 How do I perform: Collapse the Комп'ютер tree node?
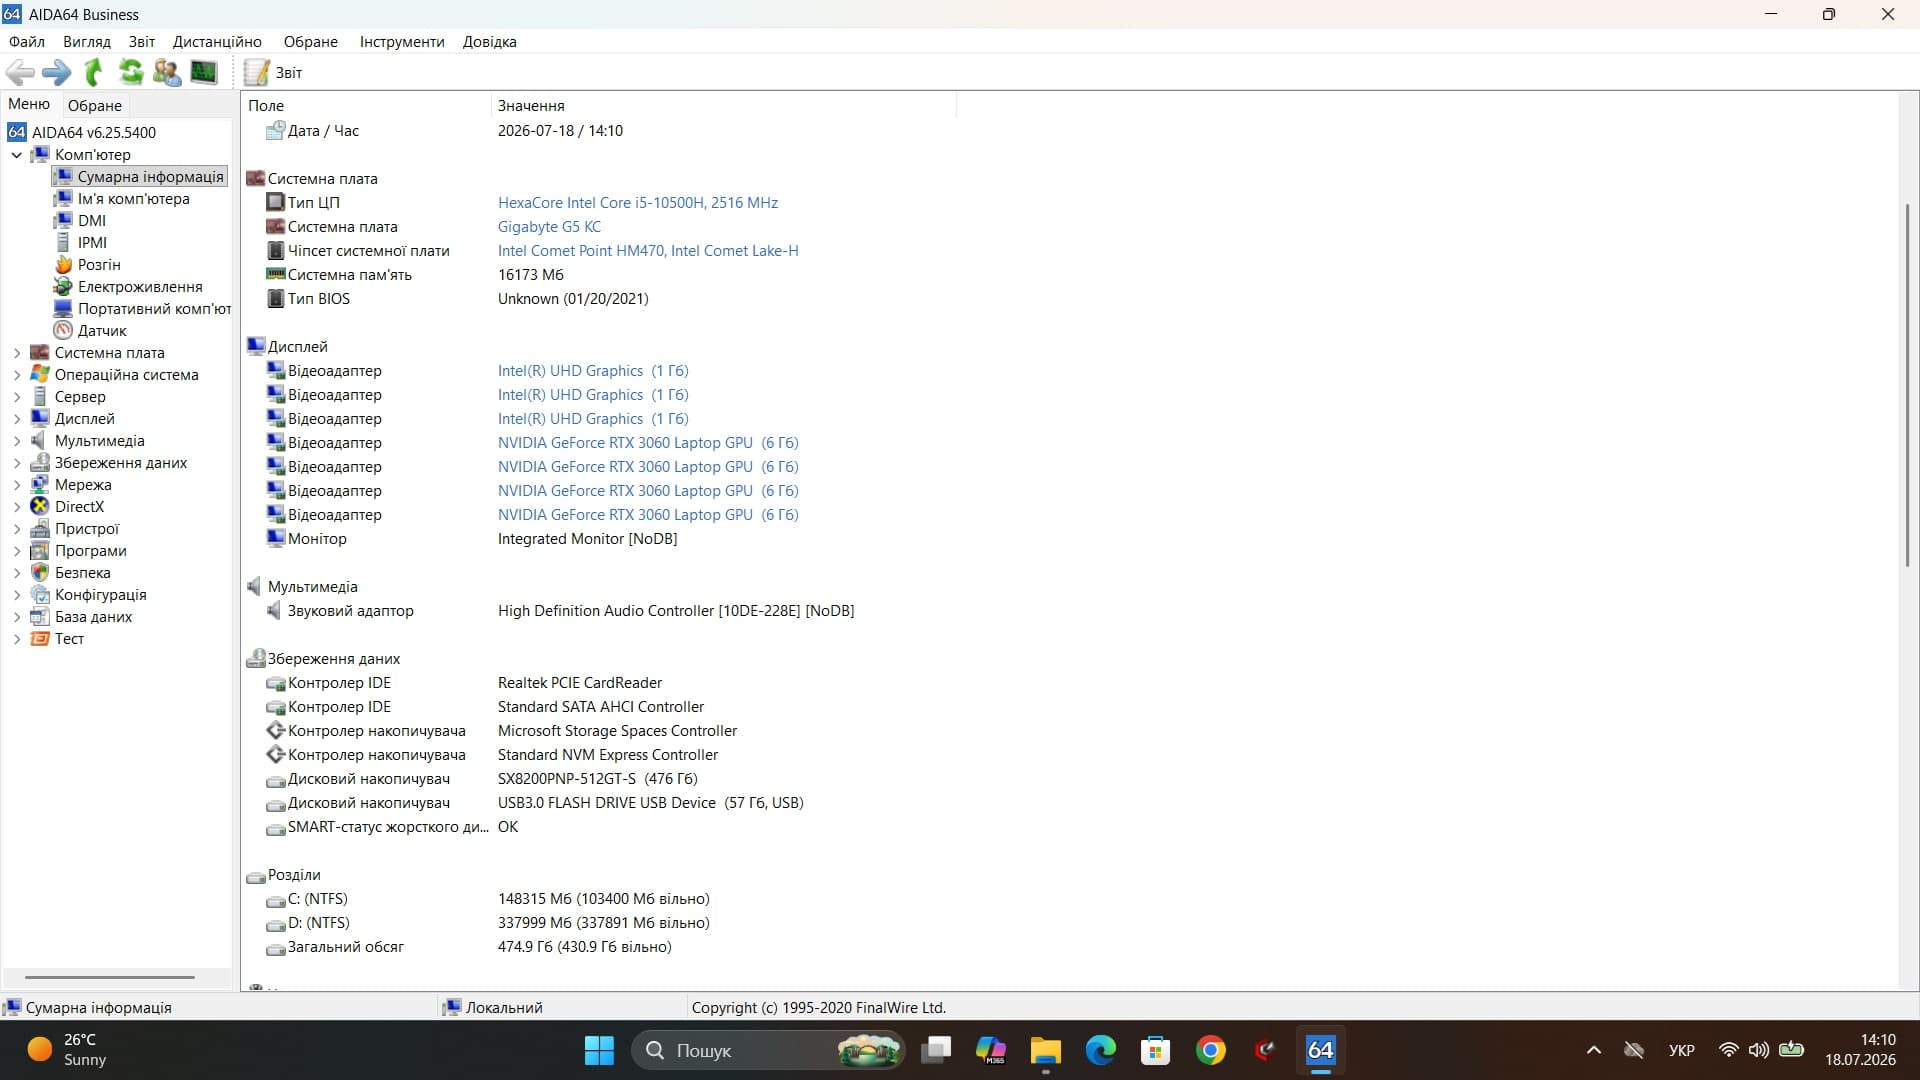16,155
